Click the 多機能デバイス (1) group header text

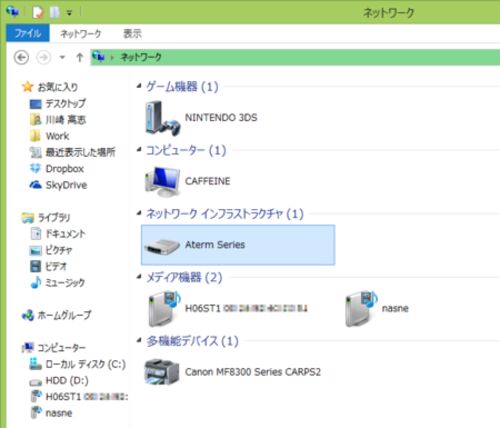pos(192,341)
